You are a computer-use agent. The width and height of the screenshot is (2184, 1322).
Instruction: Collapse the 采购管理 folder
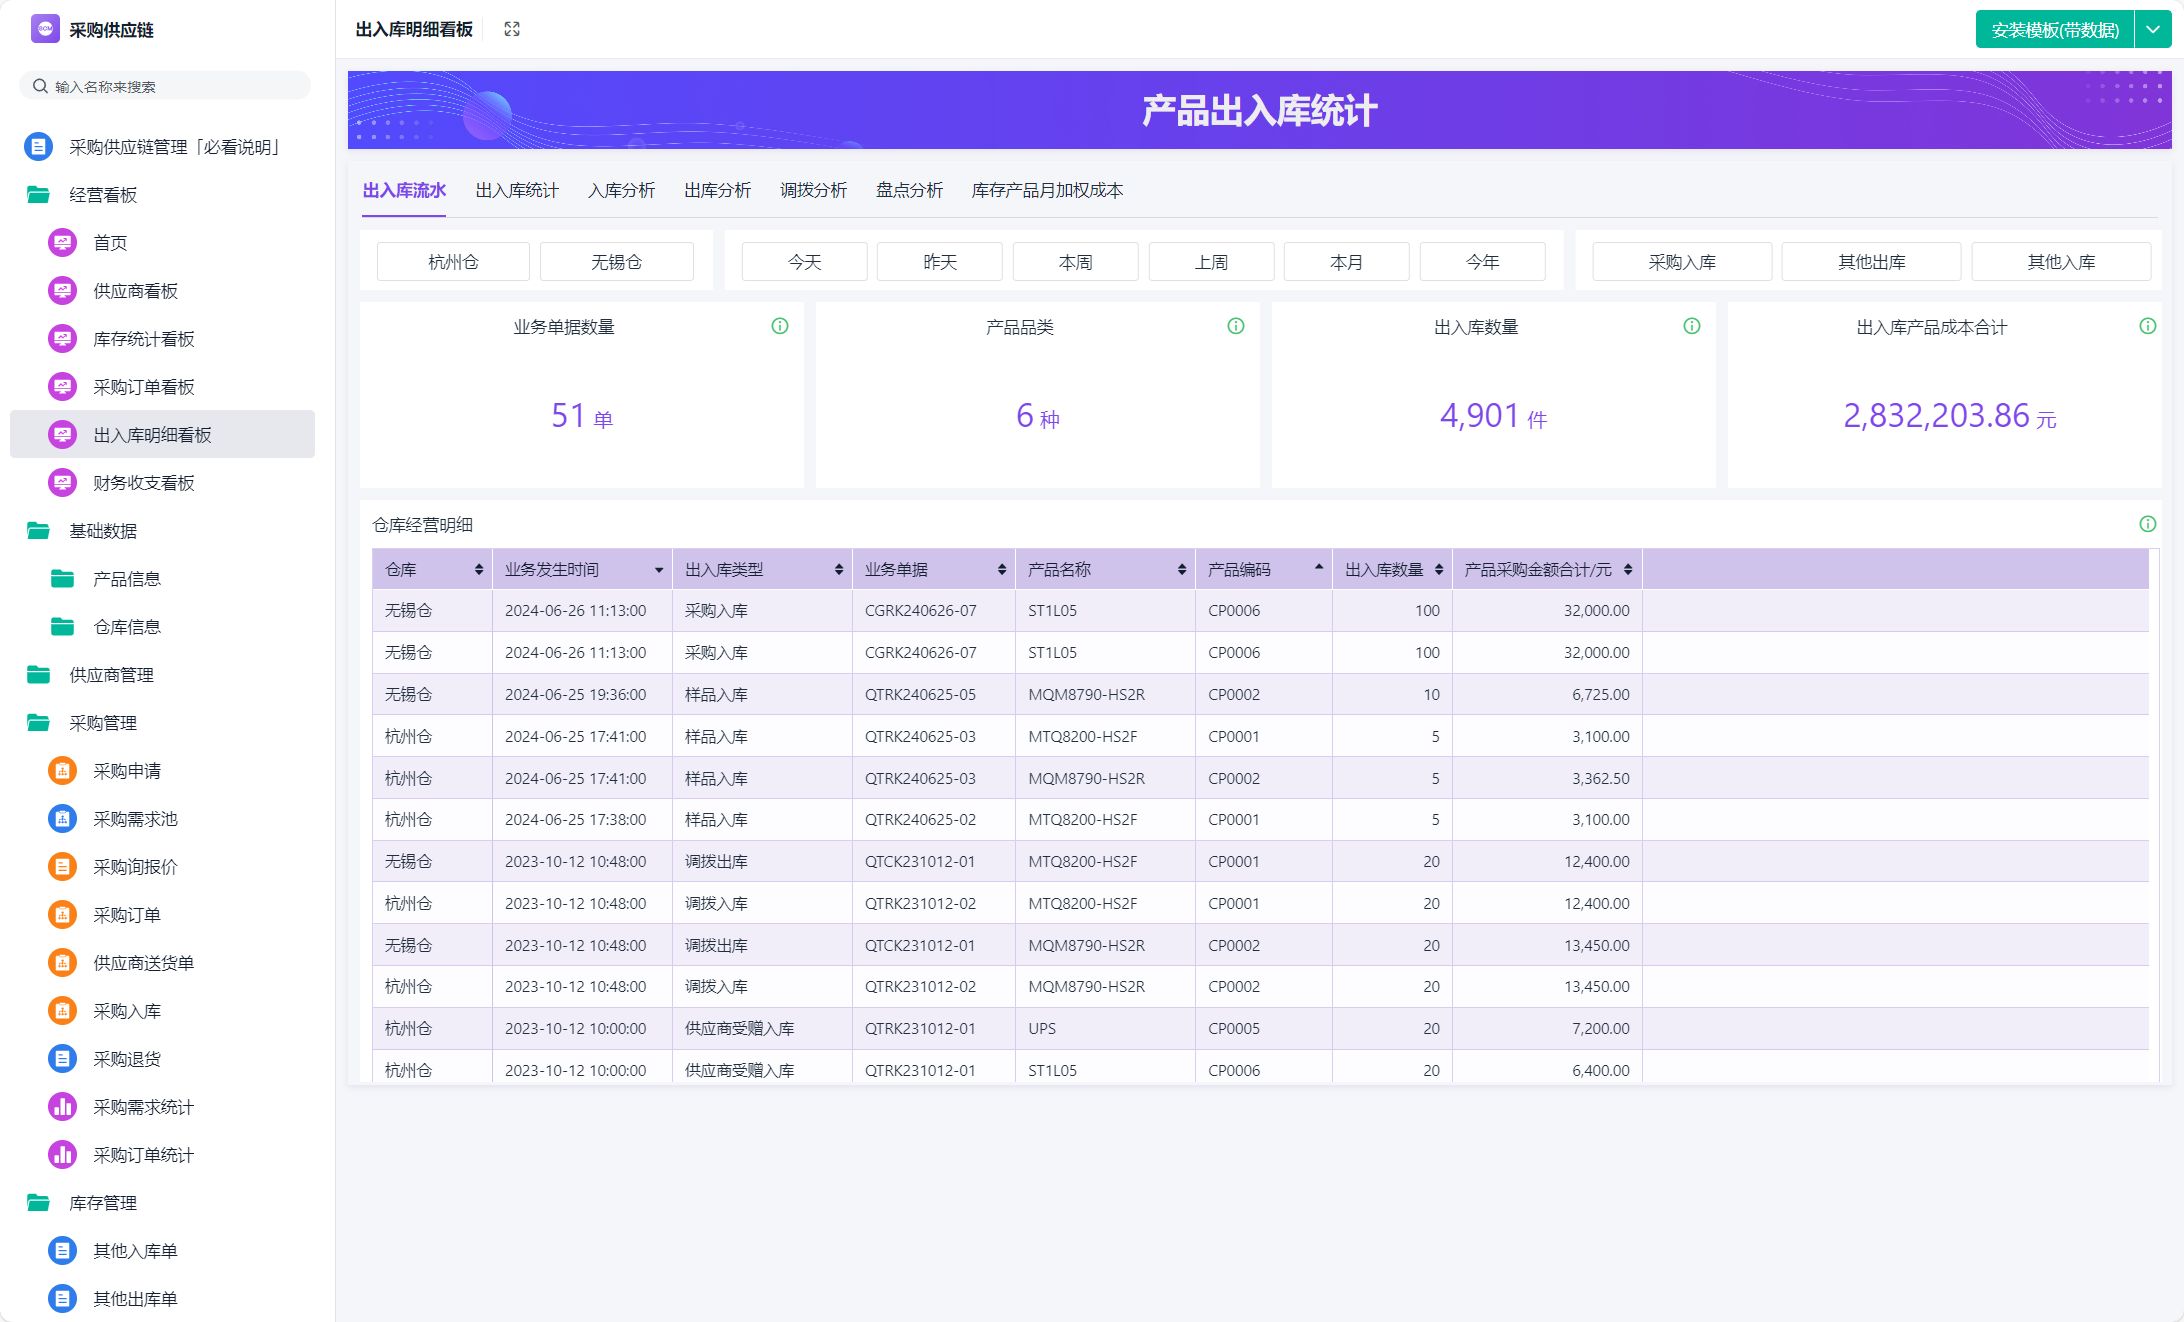coord(39,723)
